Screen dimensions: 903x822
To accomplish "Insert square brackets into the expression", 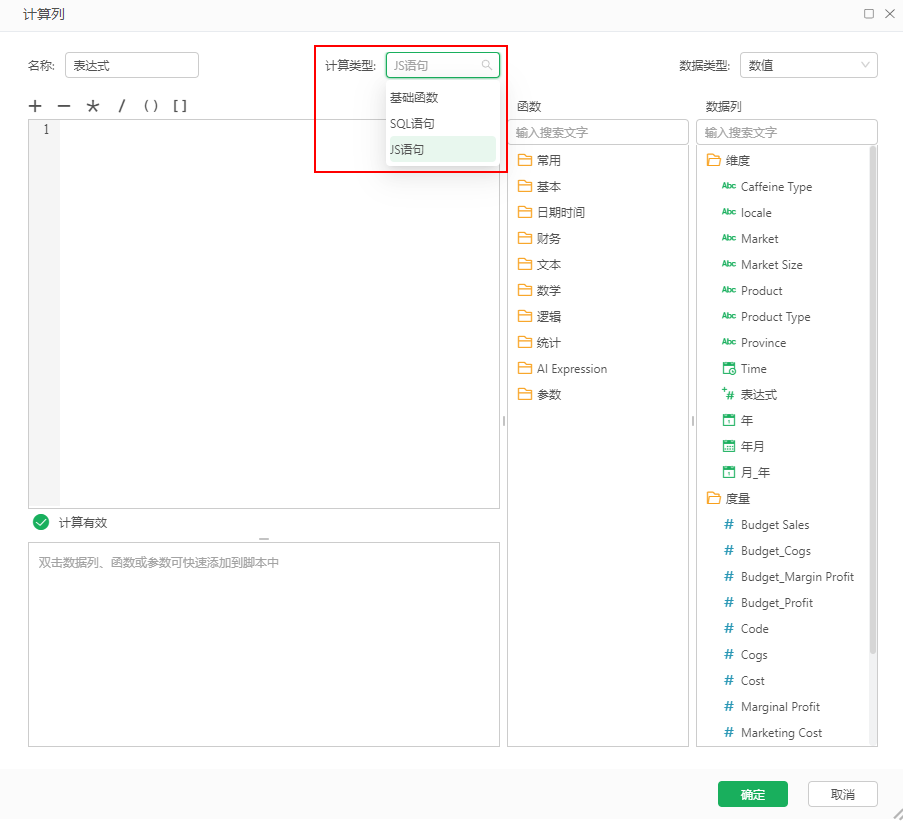I will [180, 106].
